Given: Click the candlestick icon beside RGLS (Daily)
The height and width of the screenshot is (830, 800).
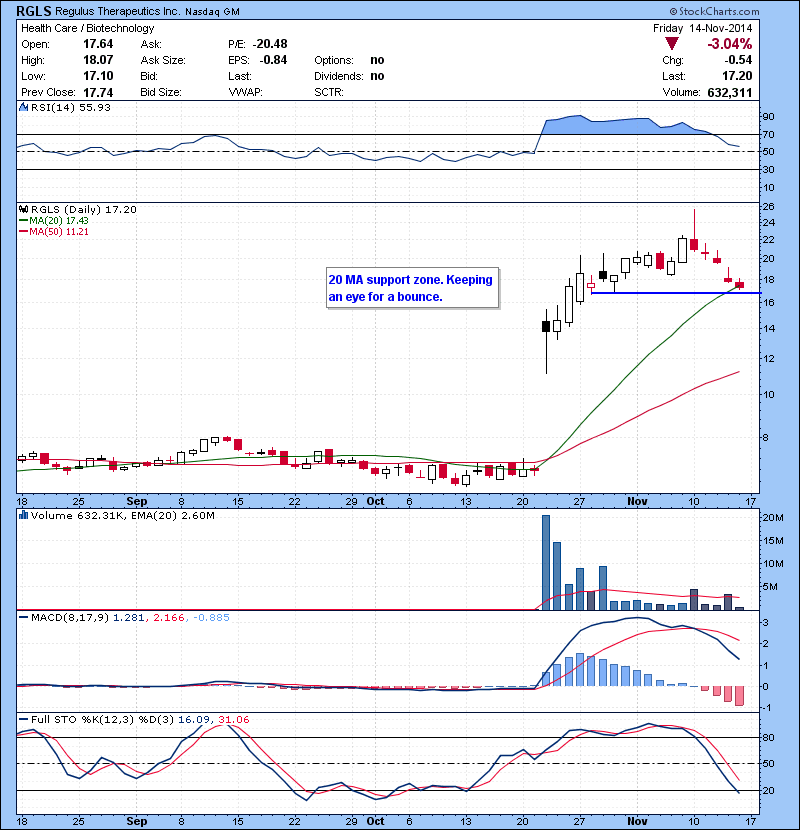Looking at the screenshot, I should click(x=23, y=210).
